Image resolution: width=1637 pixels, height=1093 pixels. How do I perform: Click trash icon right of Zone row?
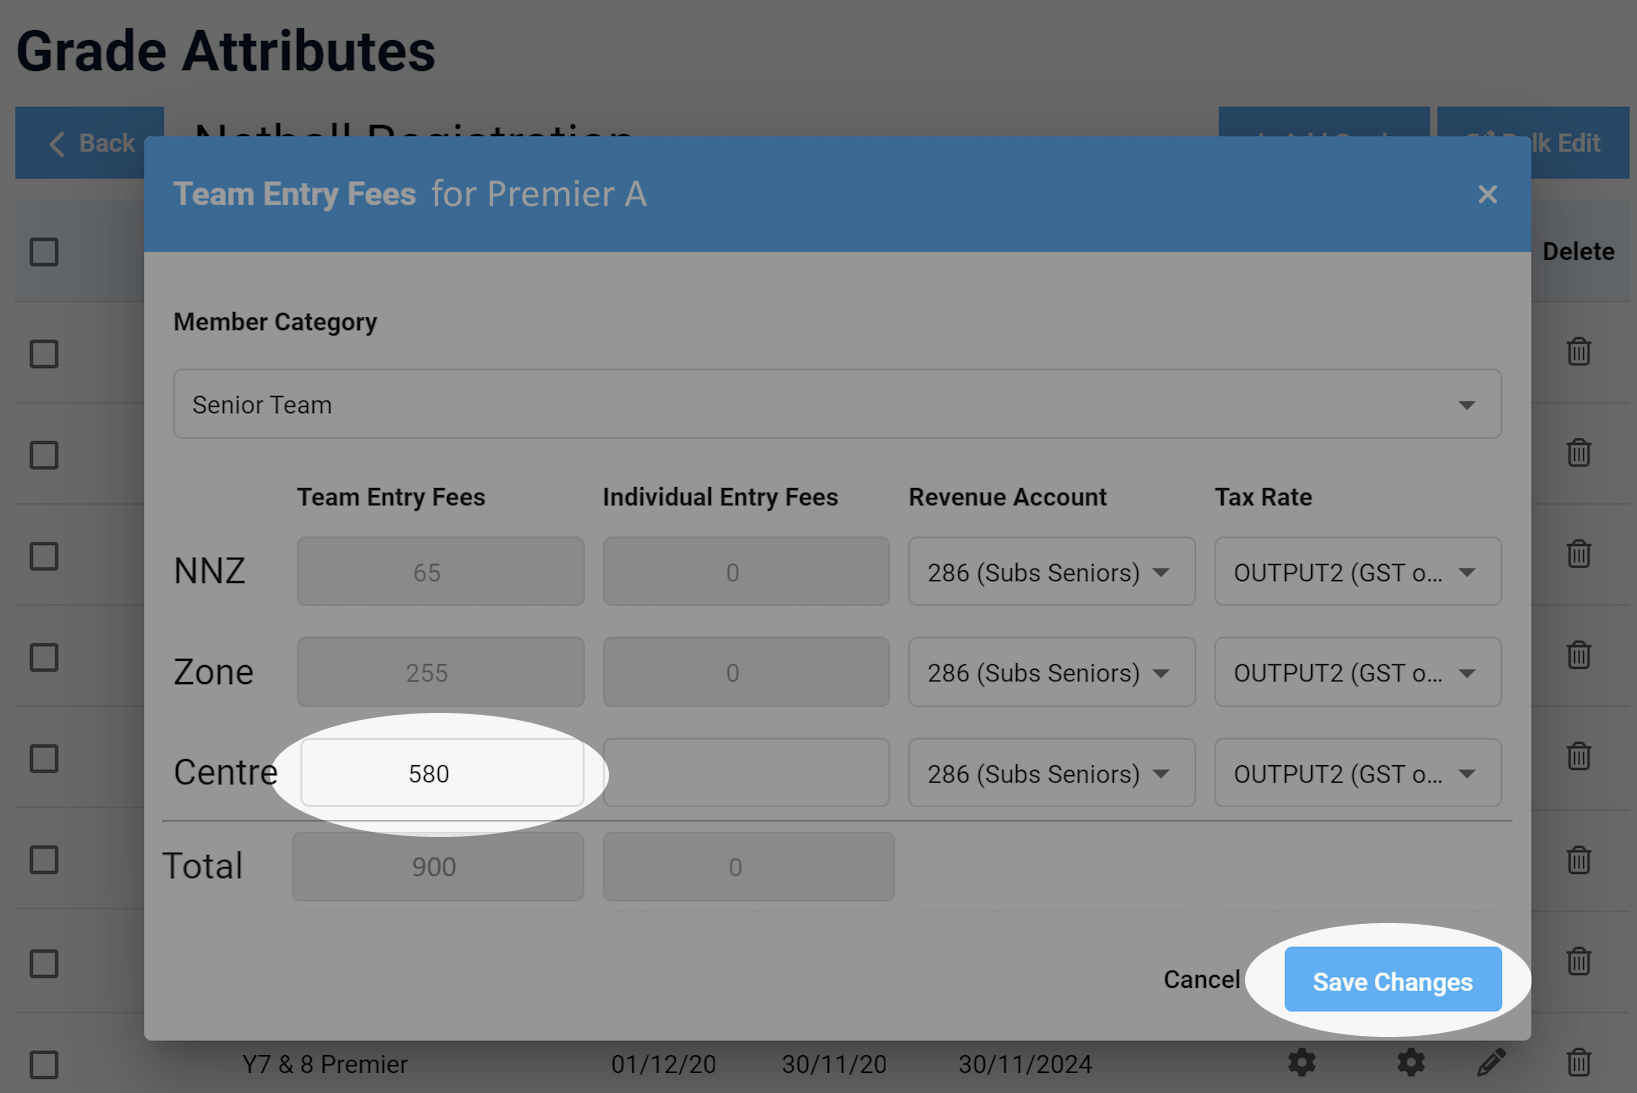click(x=1579, y=655)
